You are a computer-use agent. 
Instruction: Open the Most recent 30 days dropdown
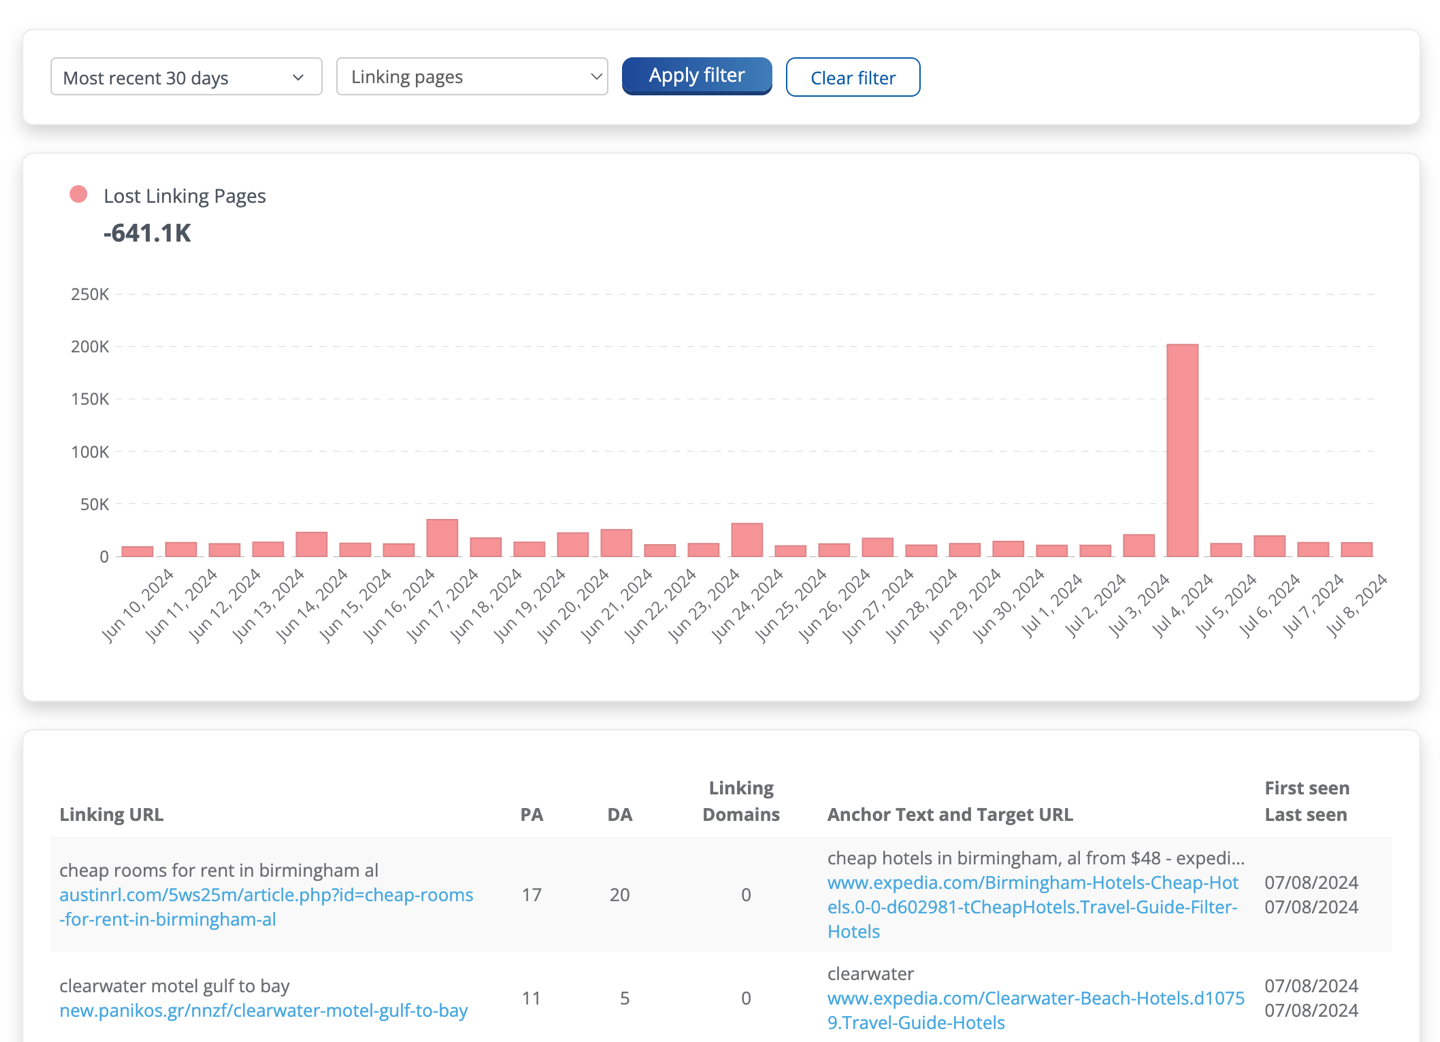(x=186, y=77)
